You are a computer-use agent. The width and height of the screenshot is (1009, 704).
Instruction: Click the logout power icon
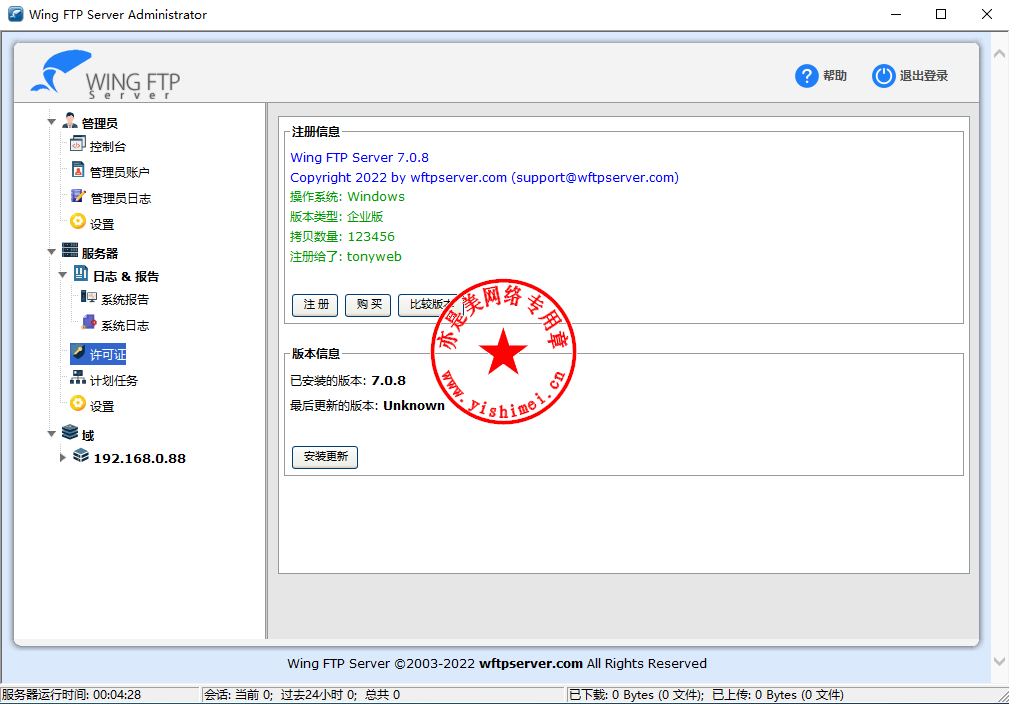[x=884, y=76]
